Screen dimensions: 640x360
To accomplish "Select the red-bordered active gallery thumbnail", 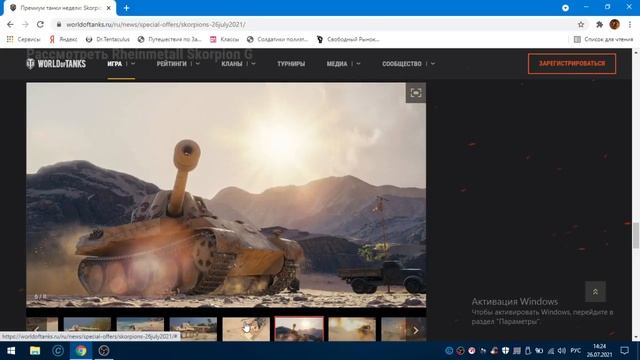I will coord(299,329).
